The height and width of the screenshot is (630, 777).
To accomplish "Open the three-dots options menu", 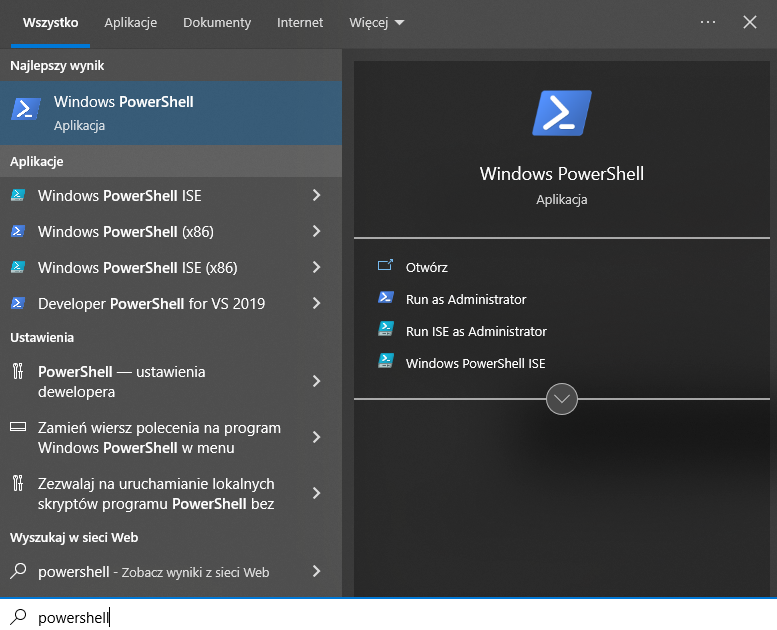I will coord(708,22).
